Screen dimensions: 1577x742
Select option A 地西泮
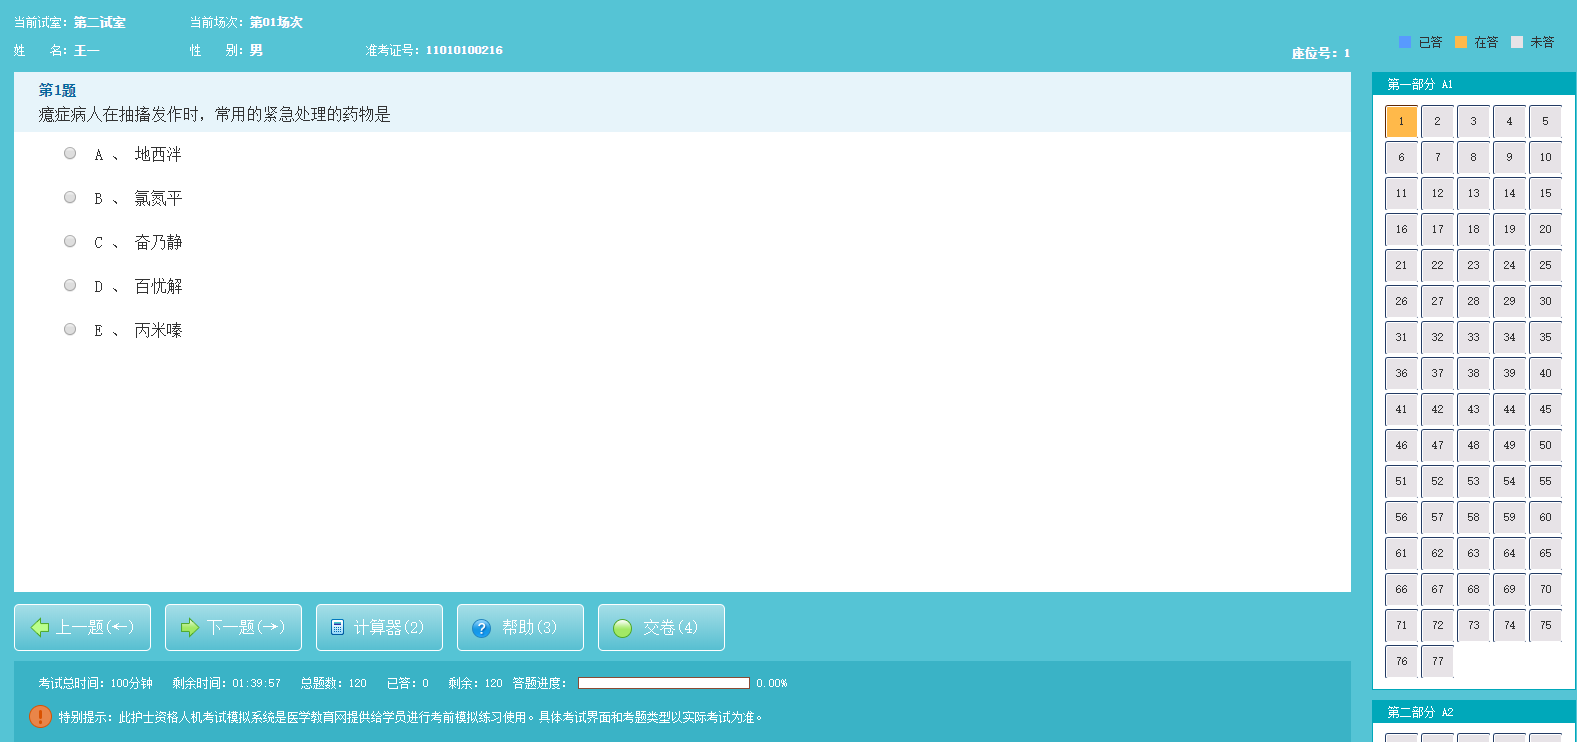click(70, 153)
